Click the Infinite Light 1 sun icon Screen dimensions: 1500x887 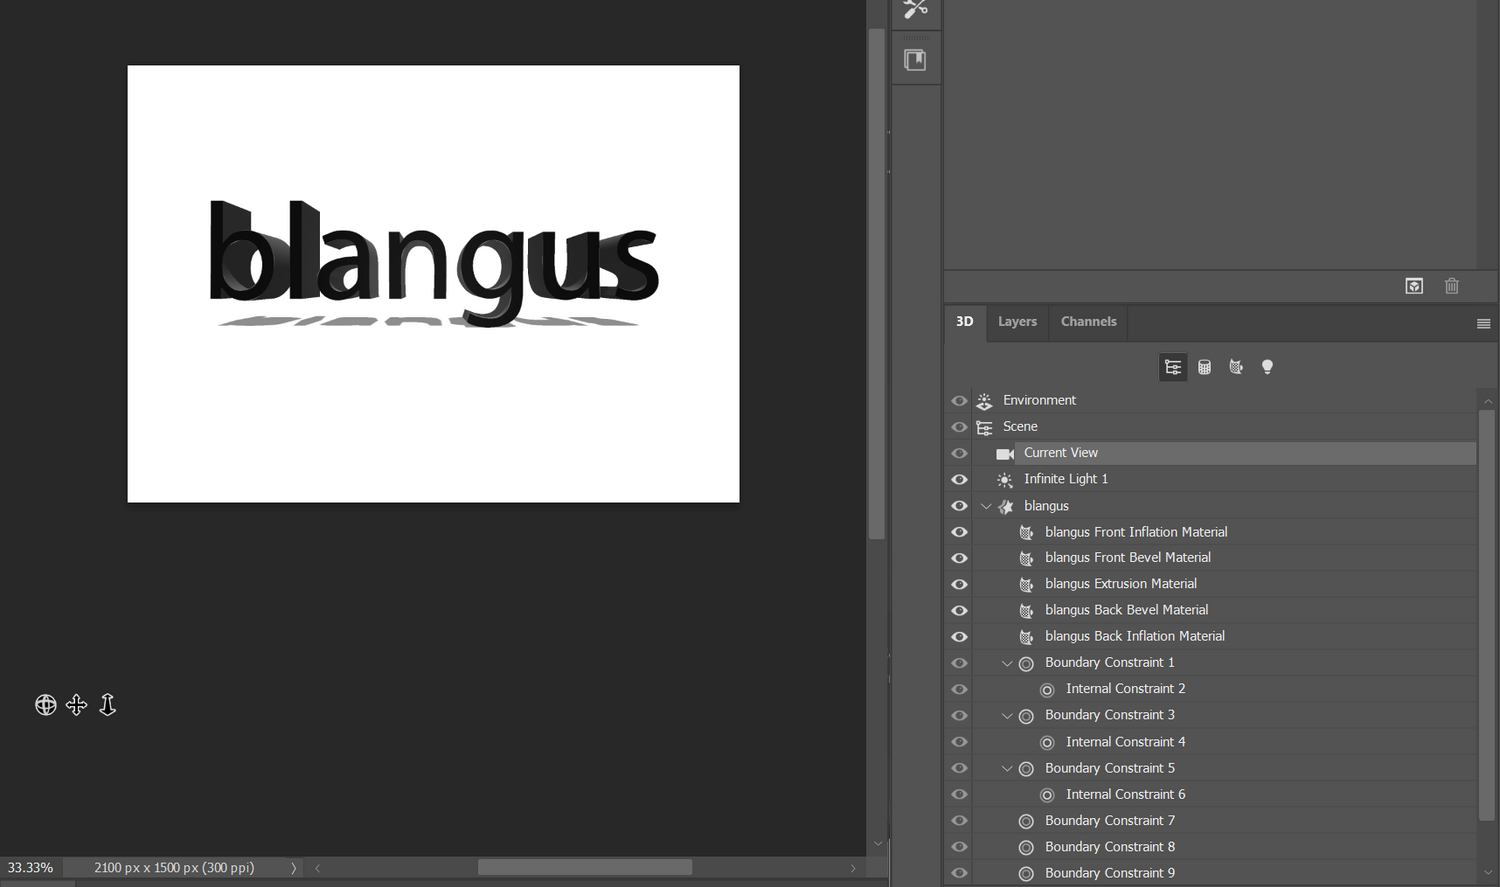tap(1005, 480)
